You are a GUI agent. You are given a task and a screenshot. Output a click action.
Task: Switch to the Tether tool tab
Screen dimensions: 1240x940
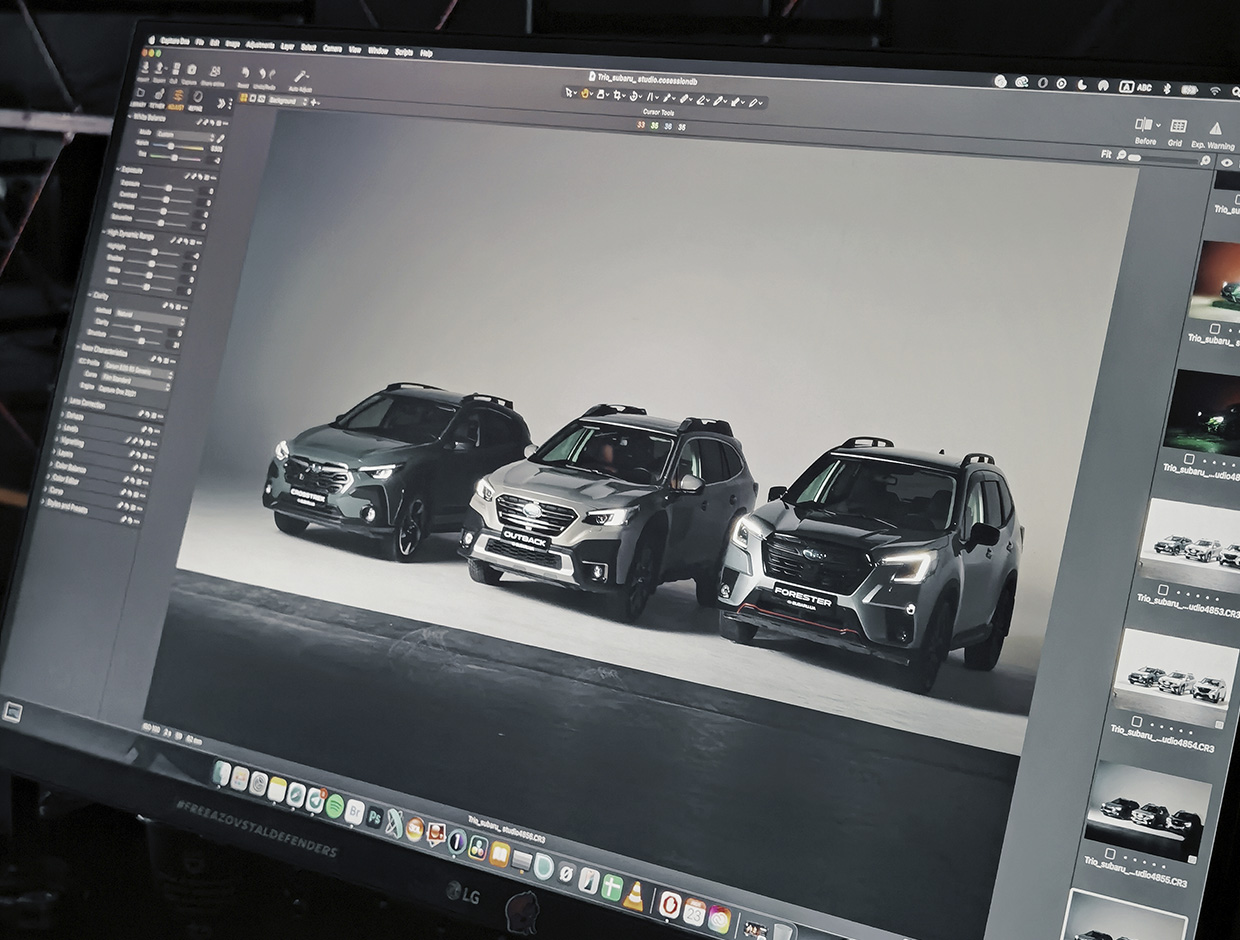click(158, 98)
